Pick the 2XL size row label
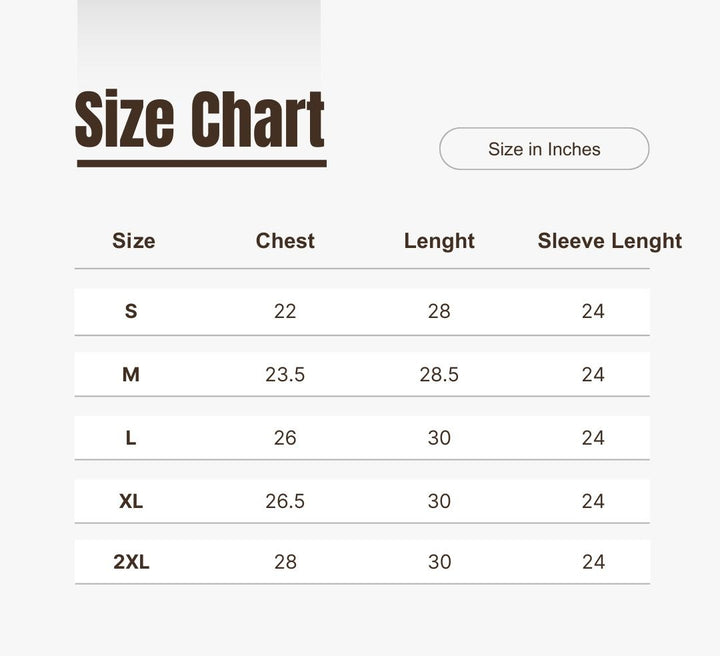 click(x=131, y=562)
